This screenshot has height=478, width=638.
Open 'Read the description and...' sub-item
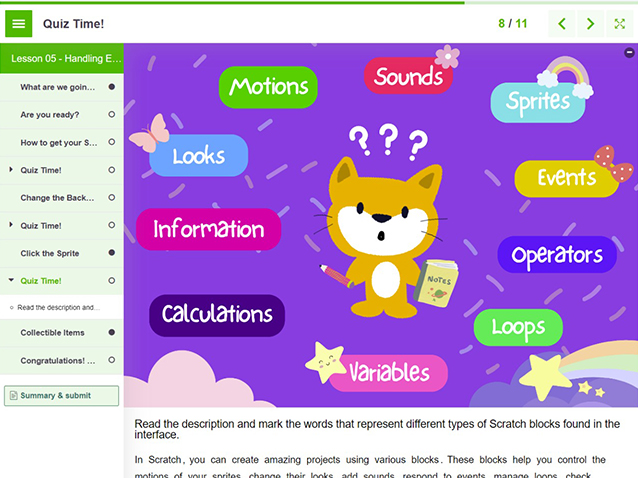[58, 308]
